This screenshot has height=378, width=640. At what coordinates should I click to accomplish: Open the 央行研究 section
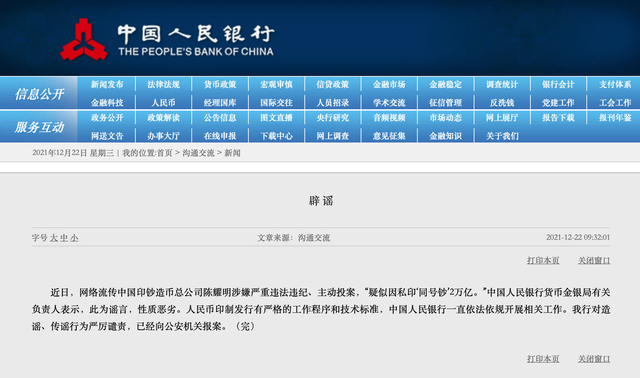(333, 118)
